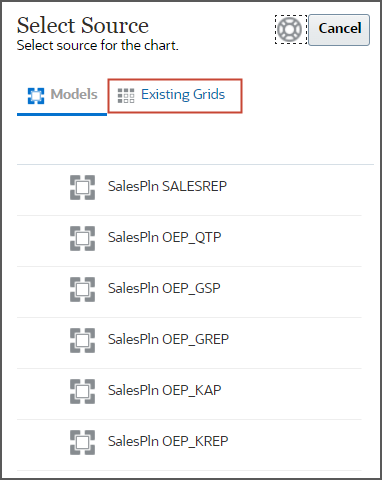Click the SalesPln OEP_KREP model icon

(82, 442)
